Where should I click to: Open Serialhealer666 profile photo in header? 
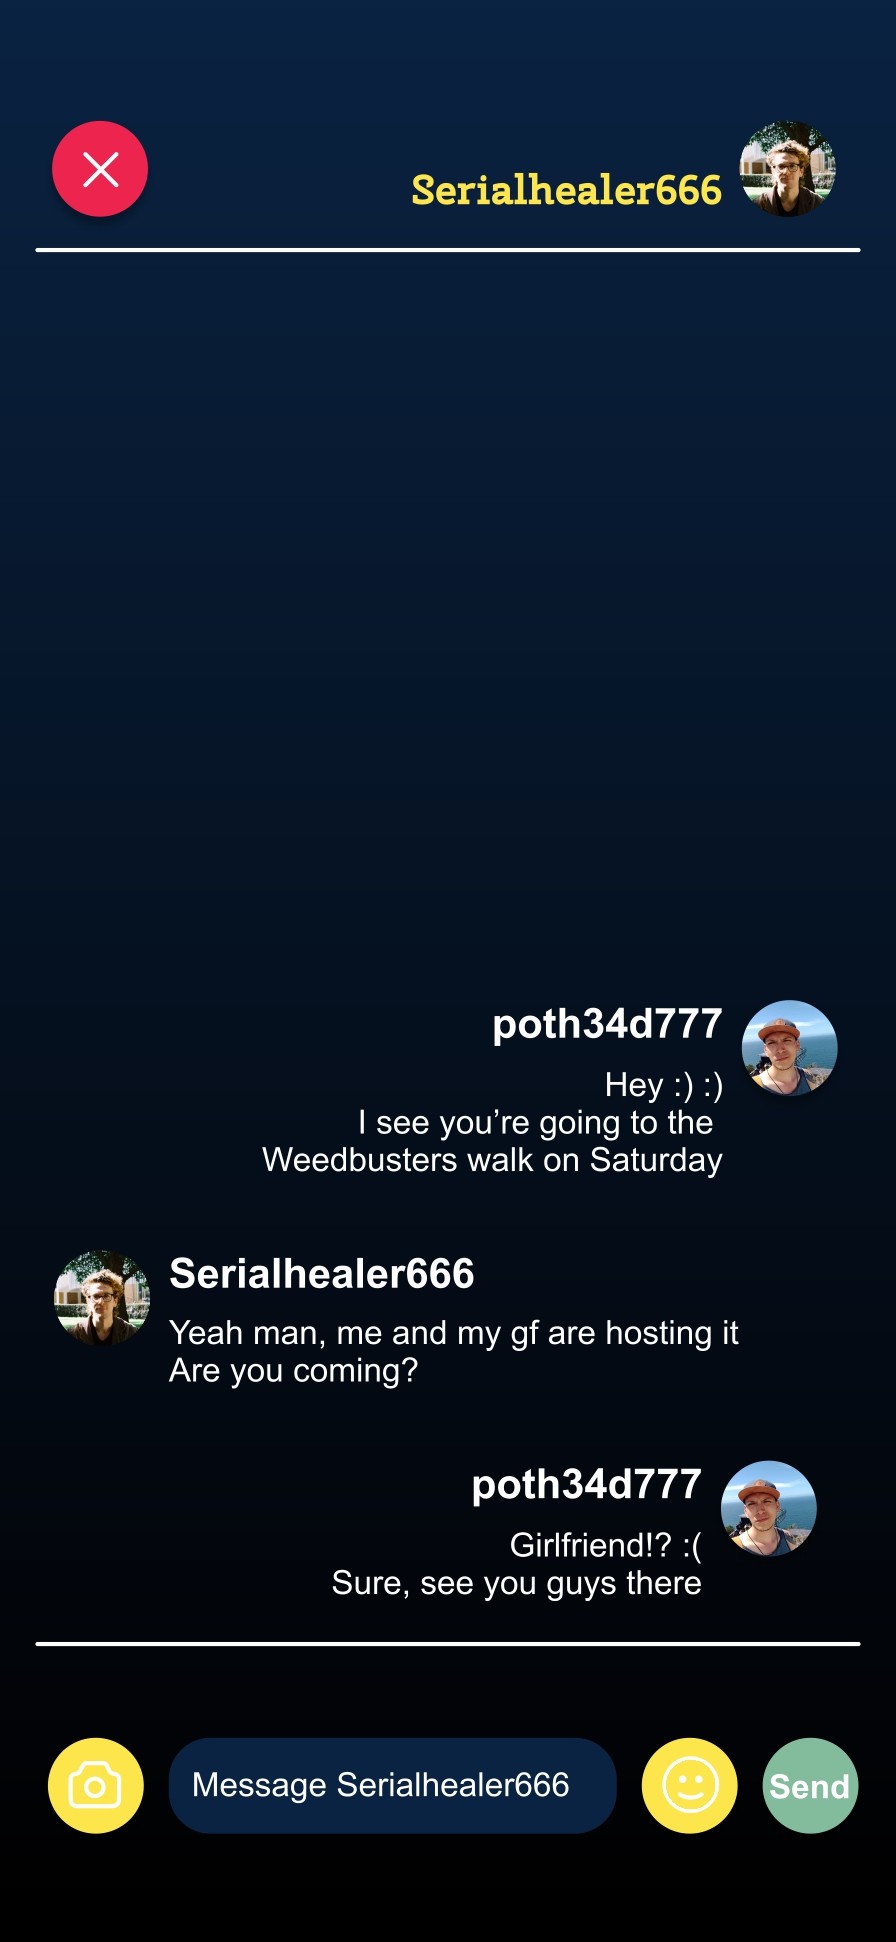coord(788,169)
